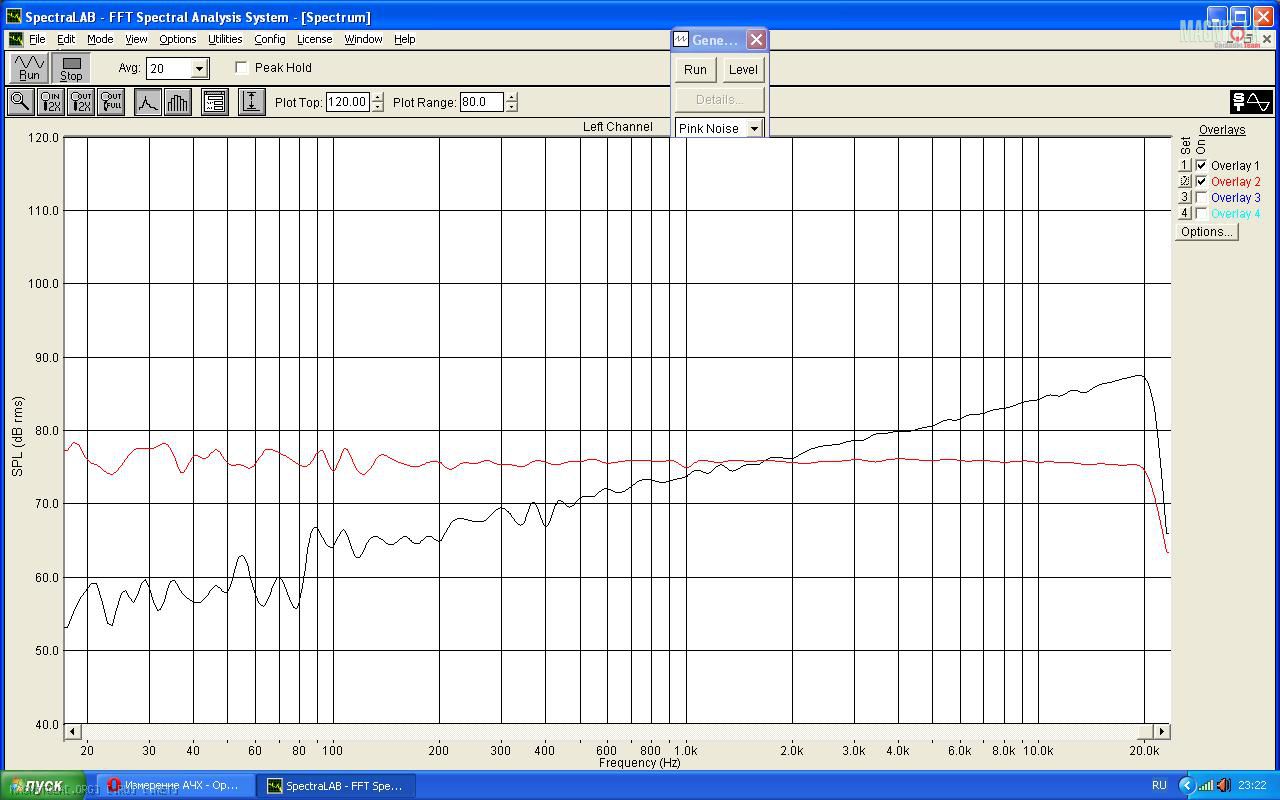Viewport: 1280px width, 800px height.
Task: Click the generator Level button
Action: click(x=743, y=70)
